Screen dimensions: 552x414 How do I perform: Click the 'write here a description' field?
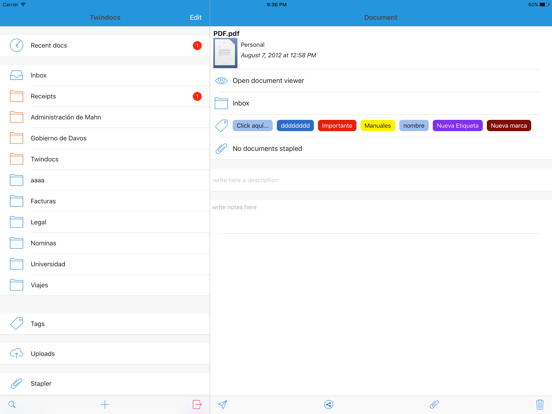pos(381,180)
